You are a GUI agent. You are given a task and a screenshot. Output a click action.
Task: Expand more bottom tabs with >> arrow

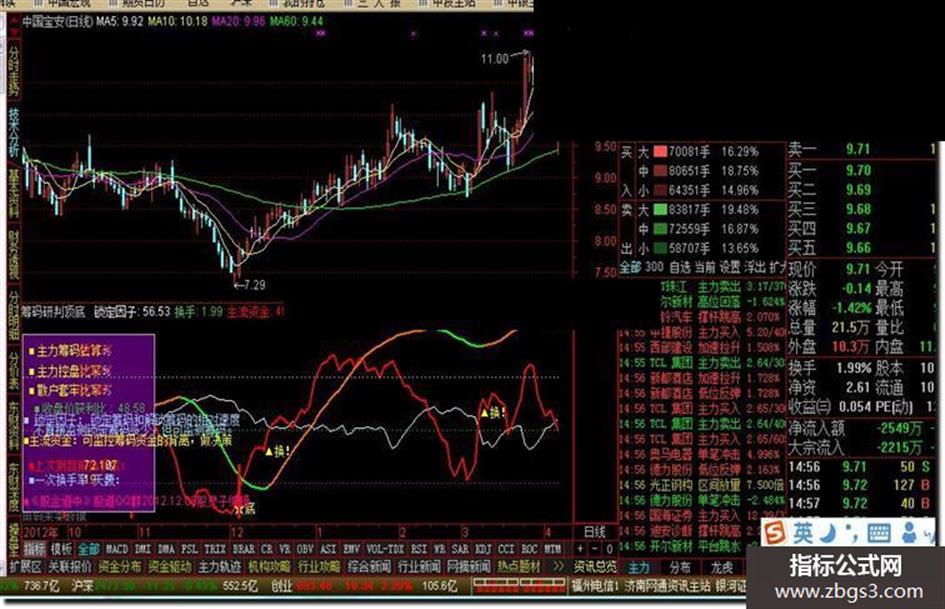click(557, 567)
